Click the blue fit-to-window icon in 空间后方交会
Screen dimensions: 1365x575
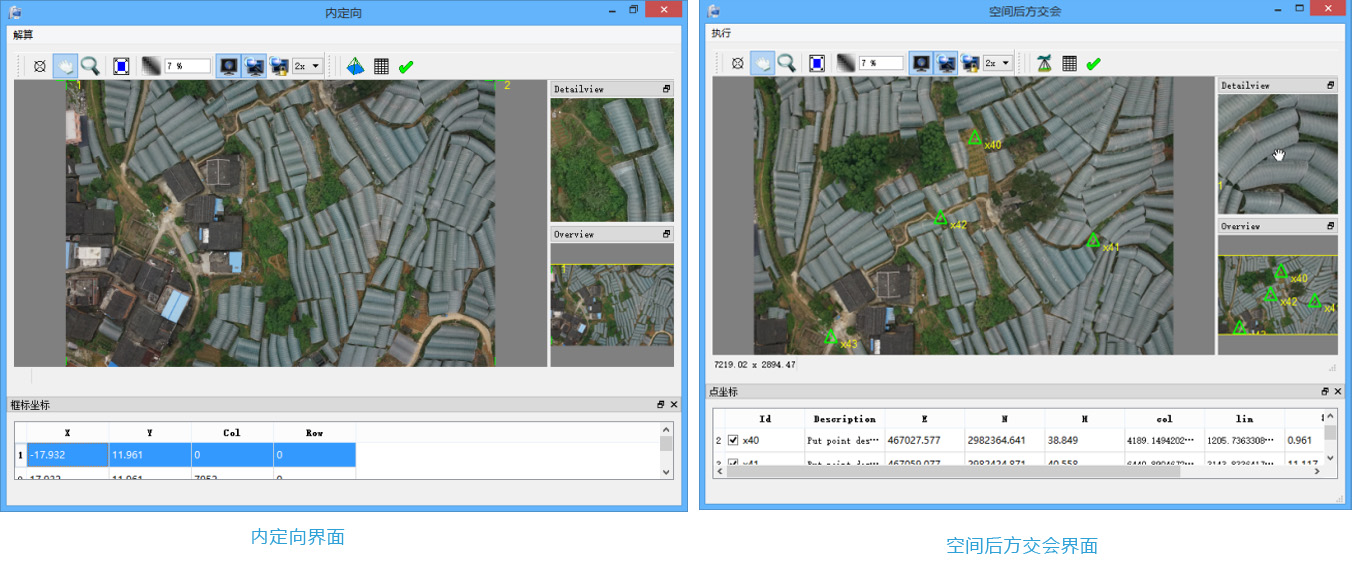click(x=817, y=63)
